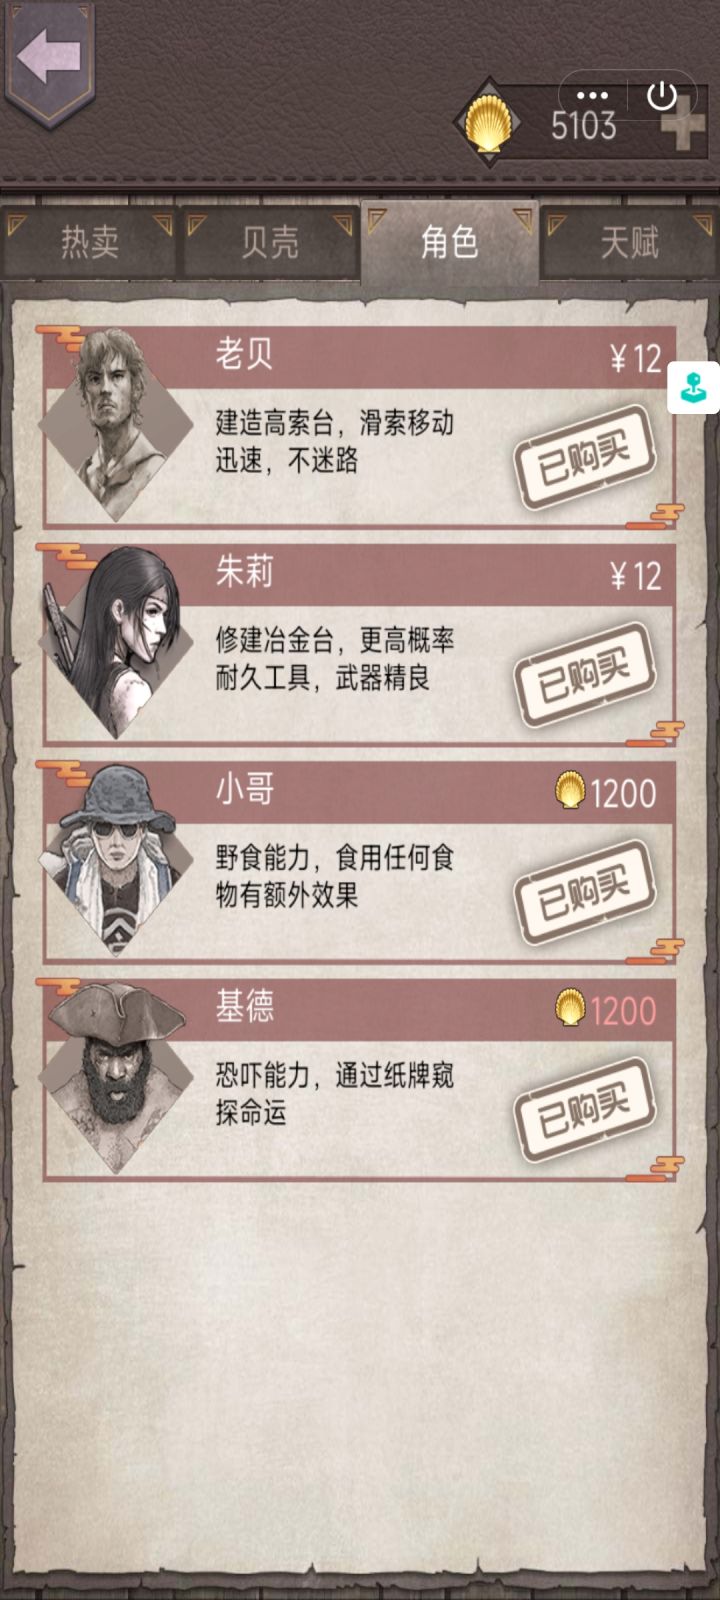Open the 天赋 tab
Viewport: 720px width, 1600px height.
[x=630, y=243]
